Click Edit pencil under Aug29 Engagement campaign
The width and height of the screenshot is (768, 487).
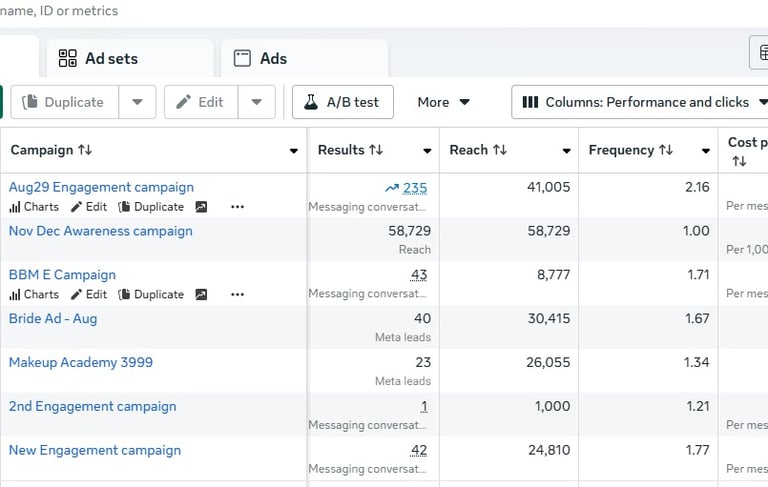point(88,207)
